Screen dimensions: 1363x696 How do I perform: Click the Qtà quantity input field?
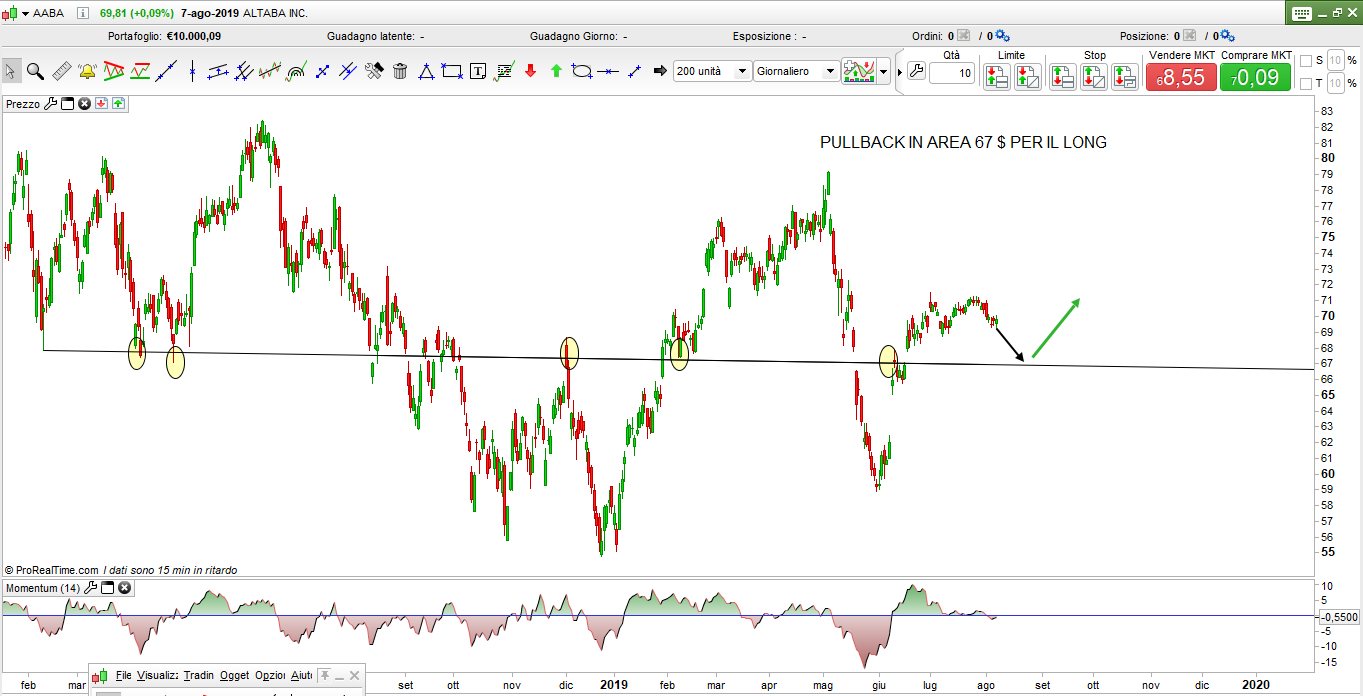tap(951, 73)
